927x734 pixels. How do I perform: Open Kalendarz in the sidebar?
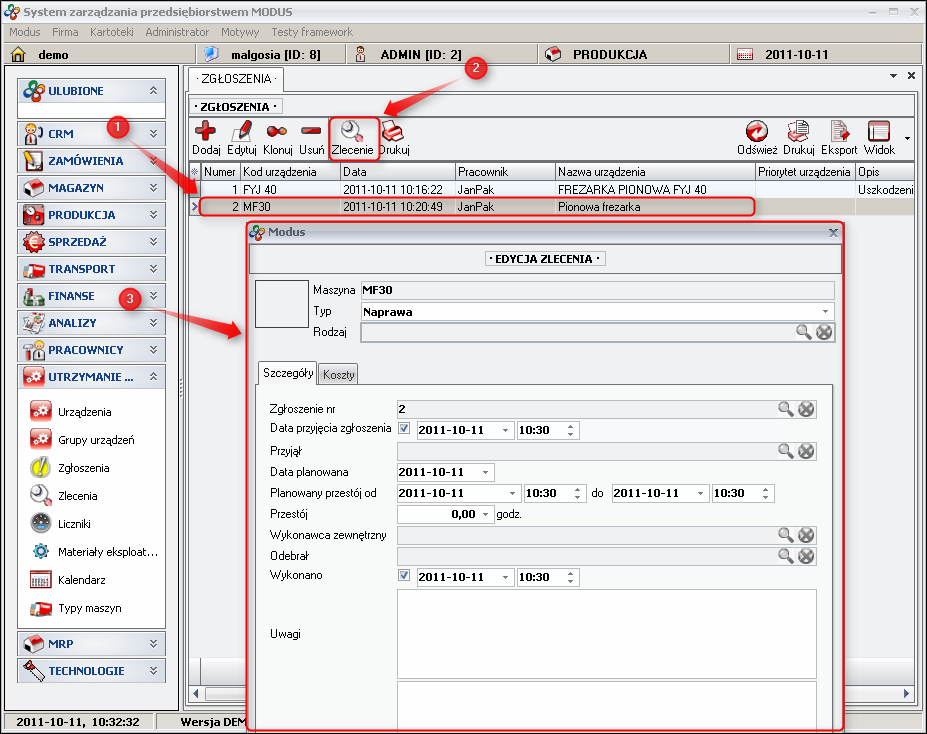coord(82,580)
